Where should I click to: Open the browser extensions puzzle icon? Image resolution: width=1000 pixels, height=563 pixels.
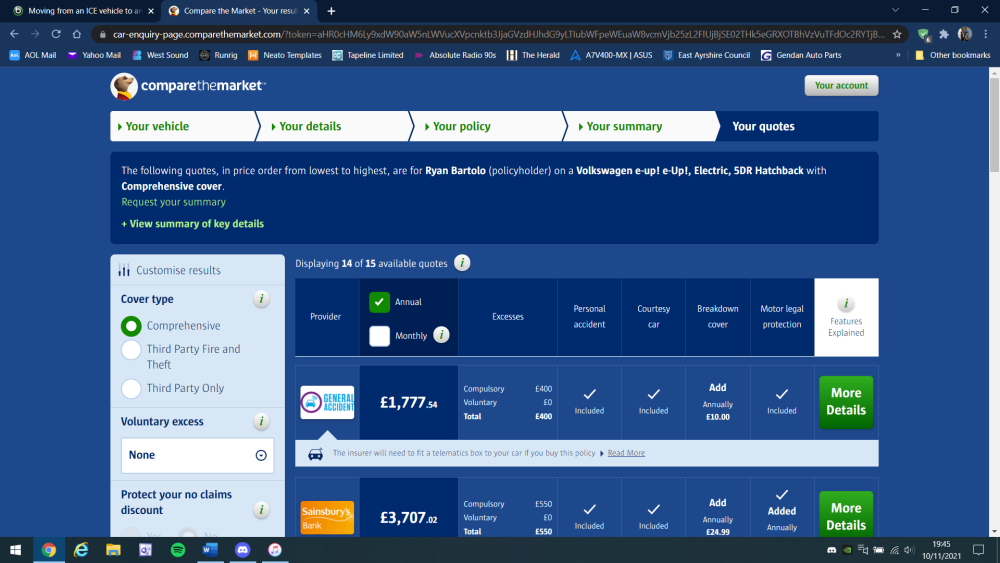pyautogui.click(x=944, y=34)
